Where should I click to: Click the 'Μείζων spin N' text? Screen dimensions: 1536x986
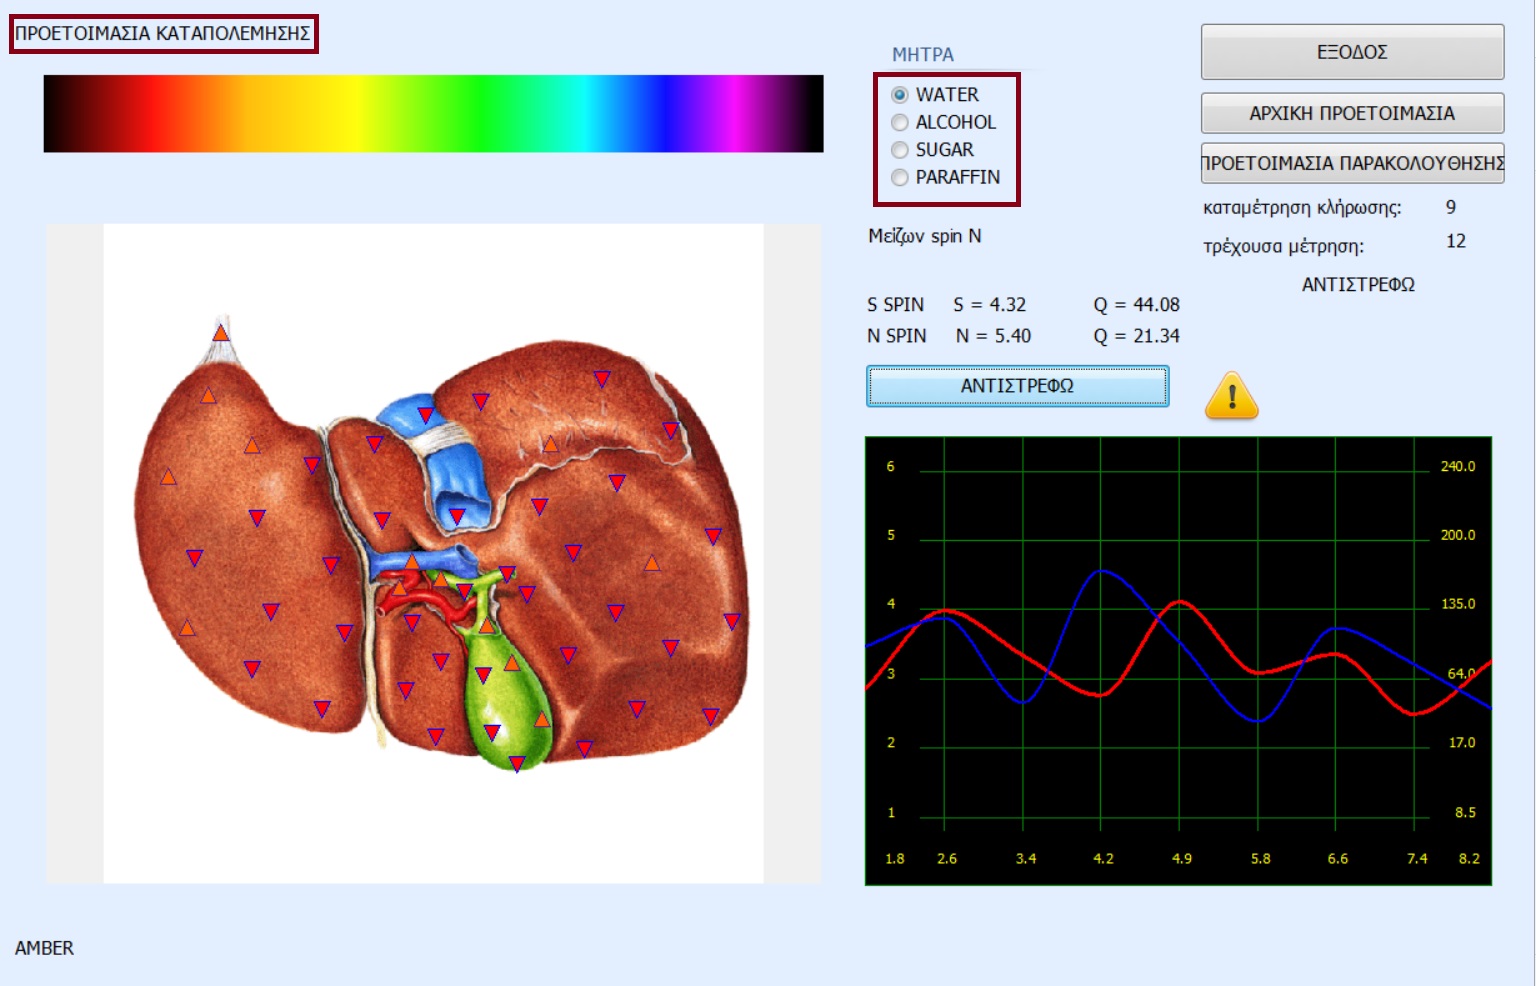point(925,236)
